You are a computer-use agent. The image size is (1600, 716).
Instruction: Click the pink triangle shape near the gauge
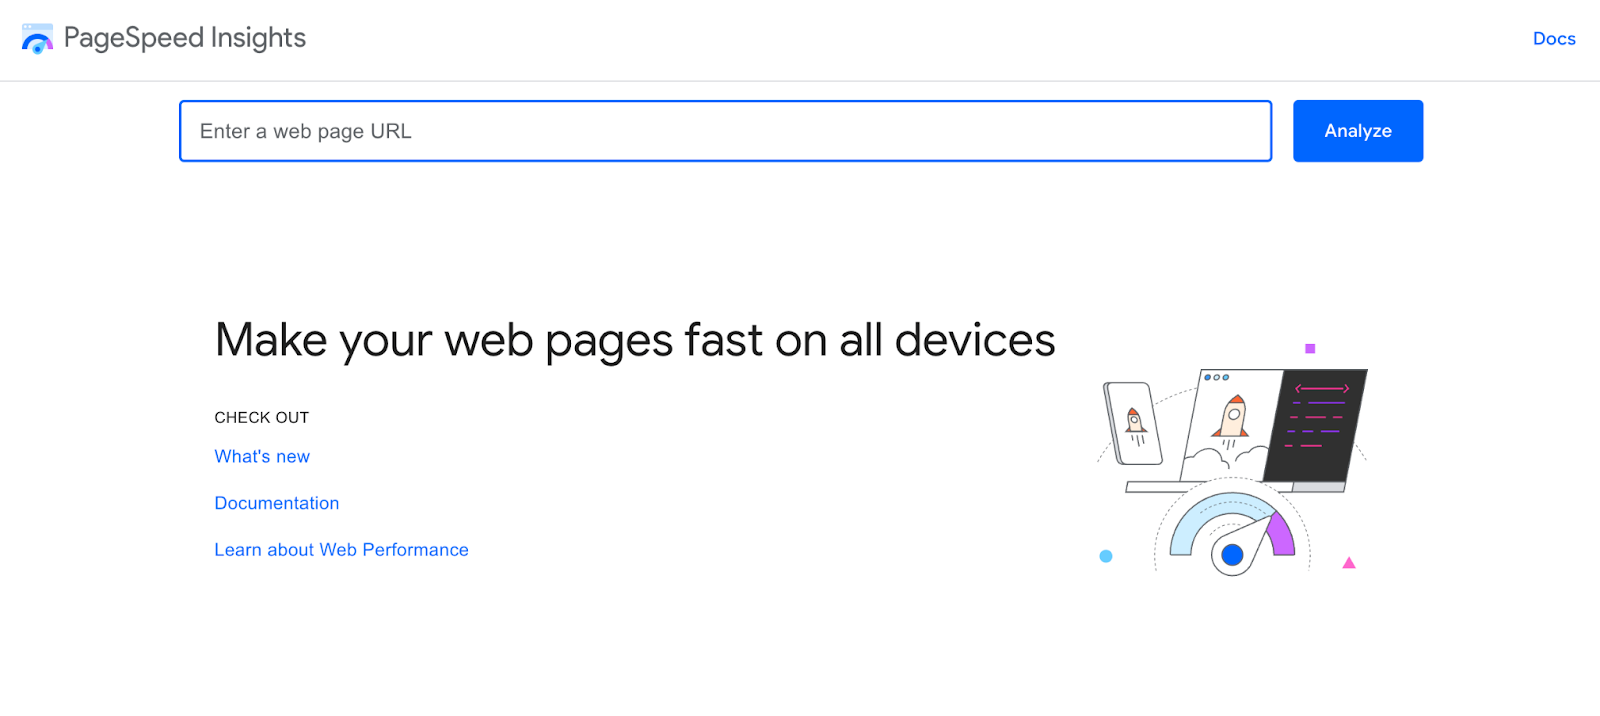1350,563
